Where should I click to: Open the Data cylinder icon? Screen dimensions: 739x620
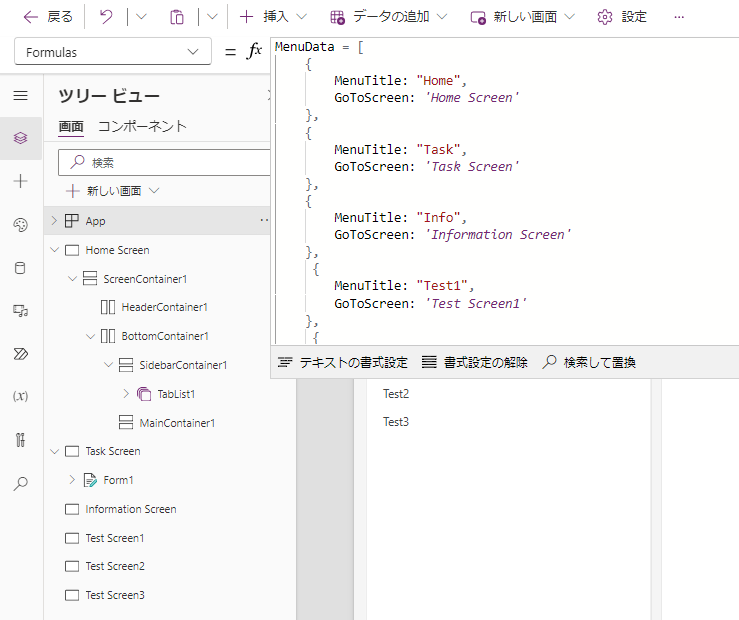coord(20,268)
